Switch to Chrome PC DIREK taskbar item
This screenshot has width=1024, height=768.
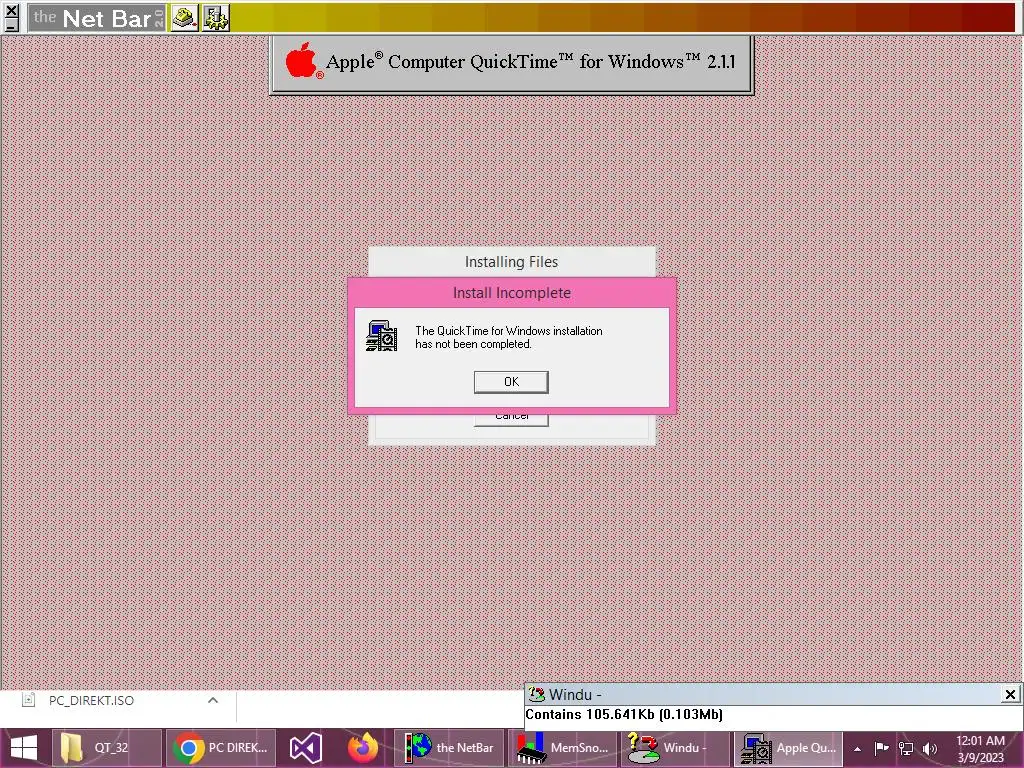(x=221, y=748)
